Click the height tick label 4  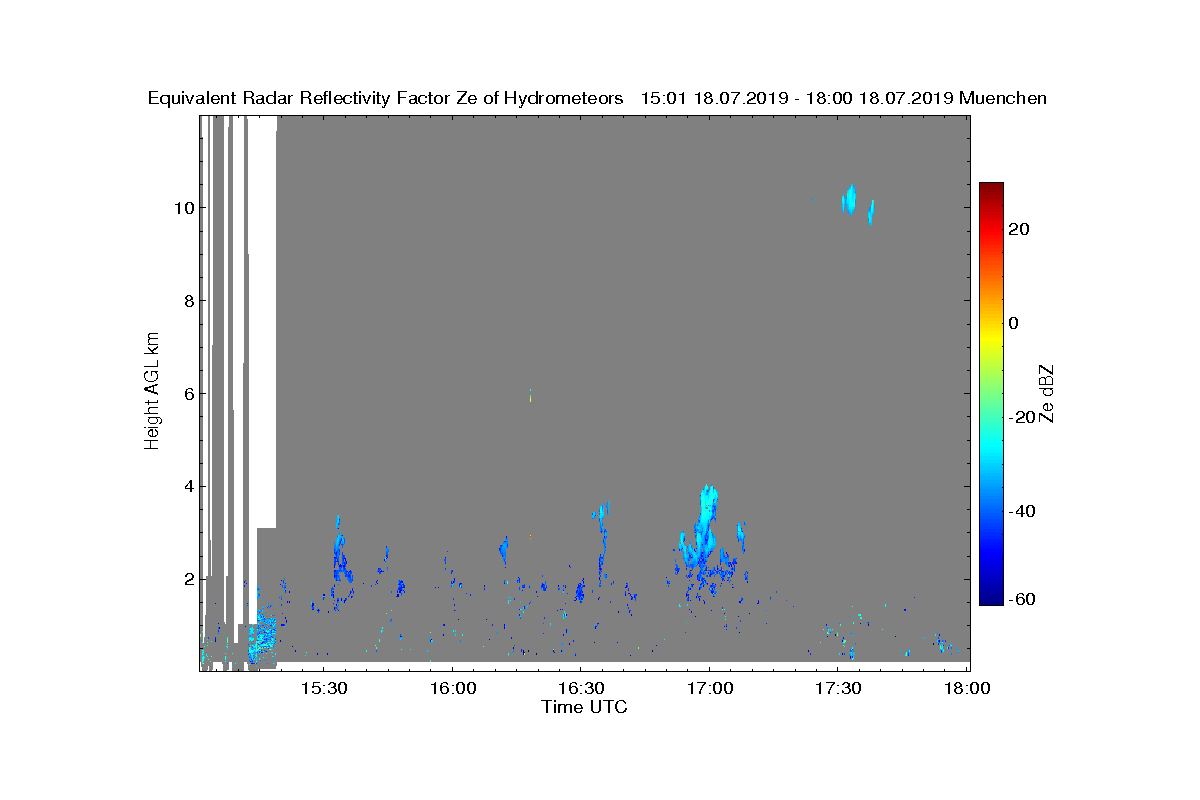tap(188, 487)
